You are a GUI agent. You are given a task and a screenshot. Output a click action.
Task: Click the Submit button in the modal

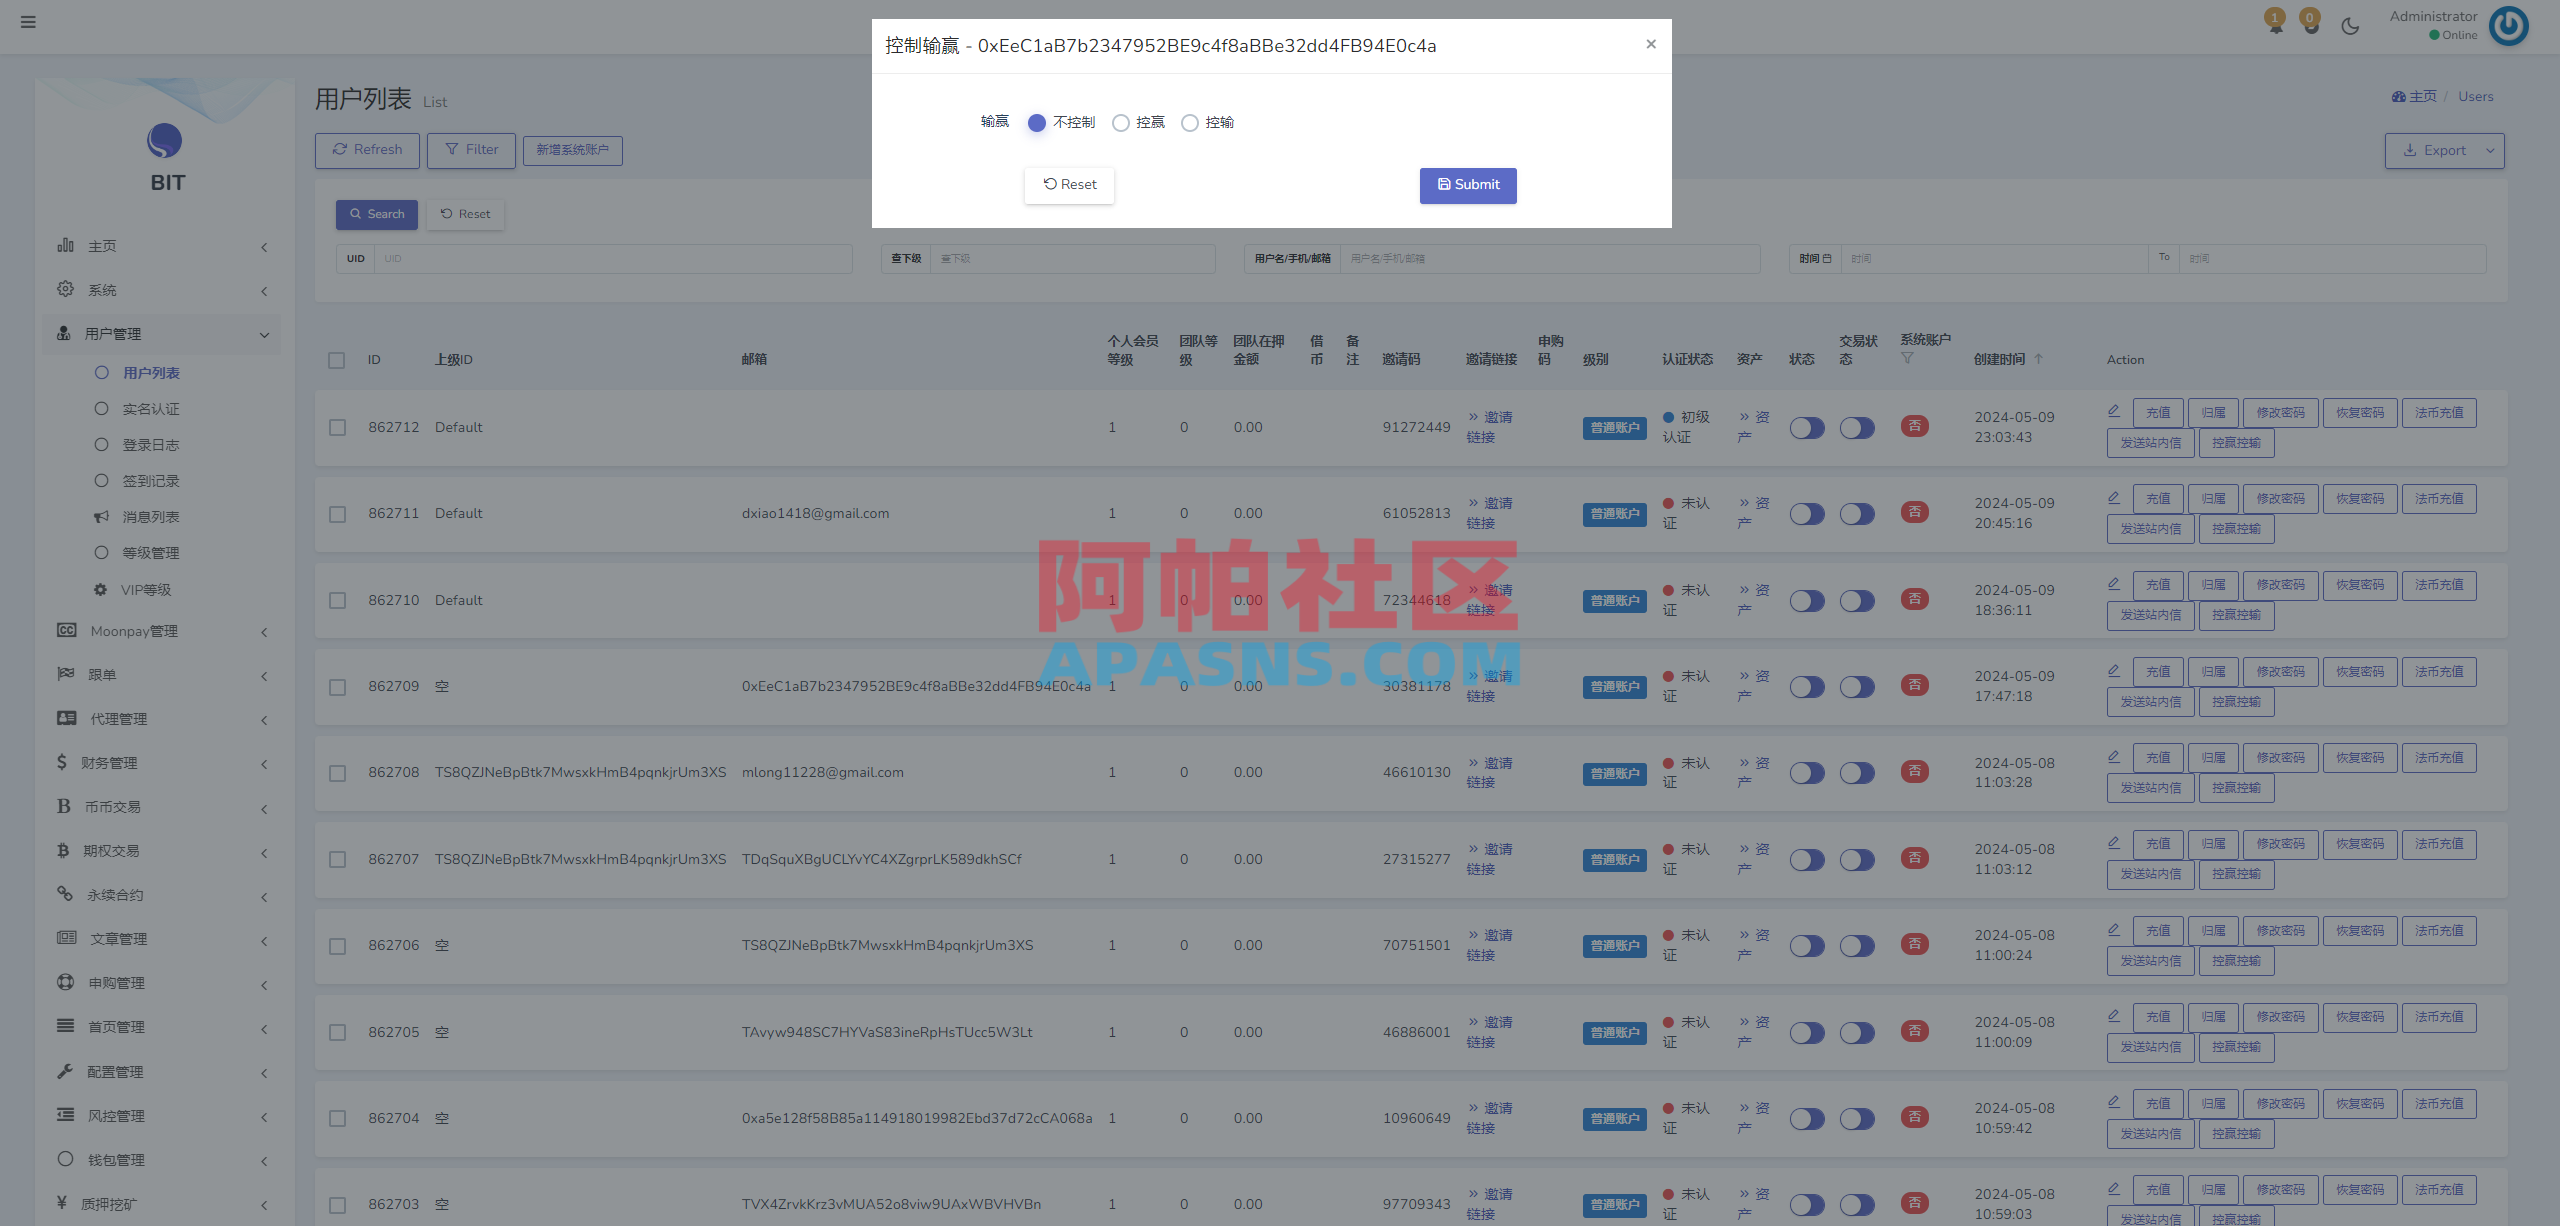point(1468,185)
